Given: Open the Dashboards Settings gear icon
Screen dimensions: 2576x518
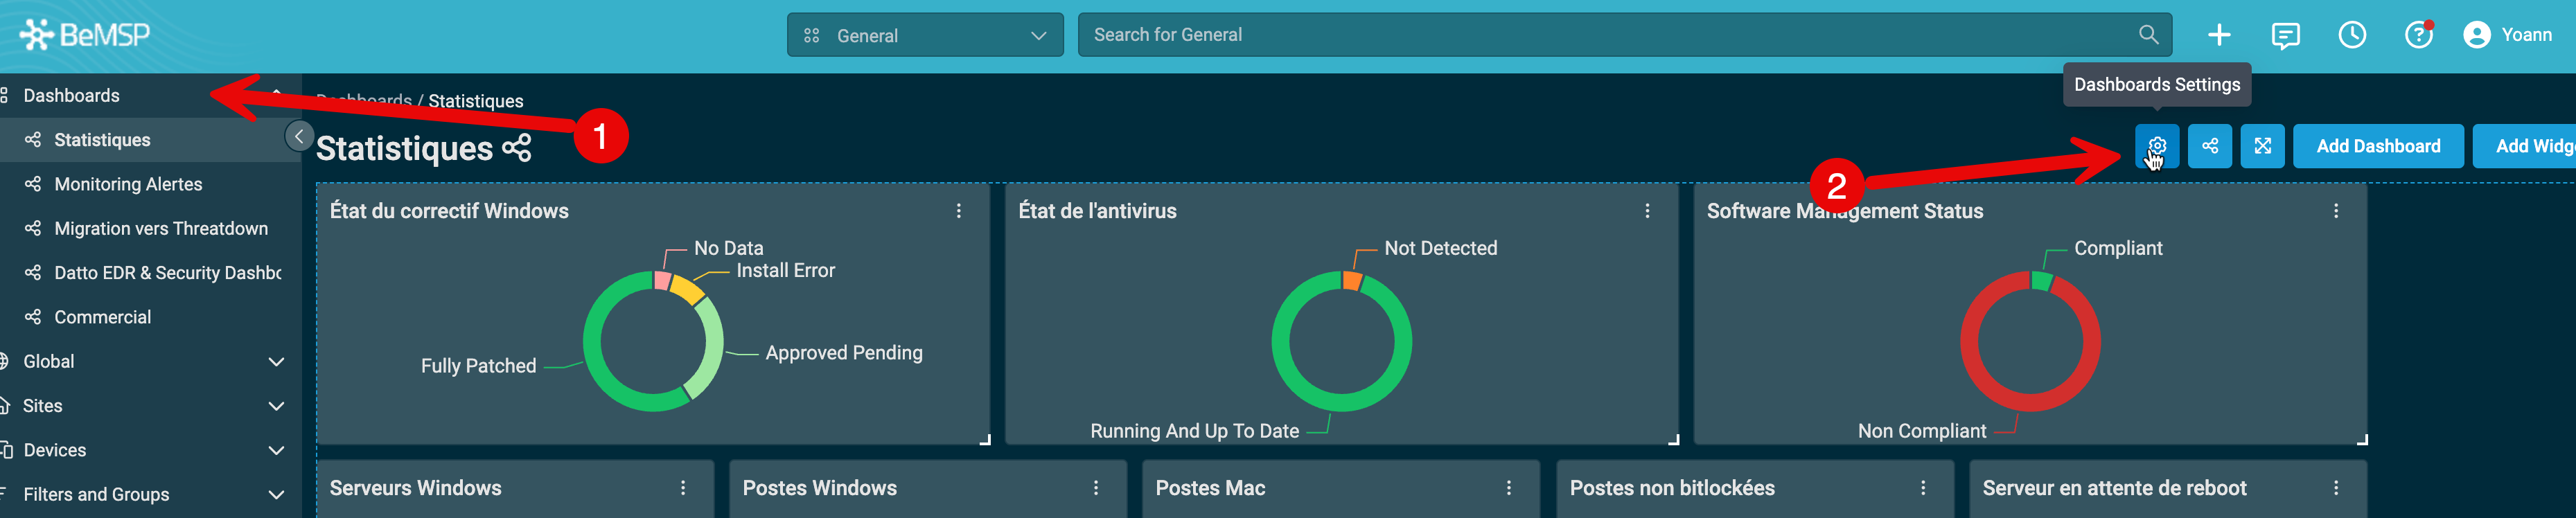Looking at the screenshot, I should point(2156,146).
